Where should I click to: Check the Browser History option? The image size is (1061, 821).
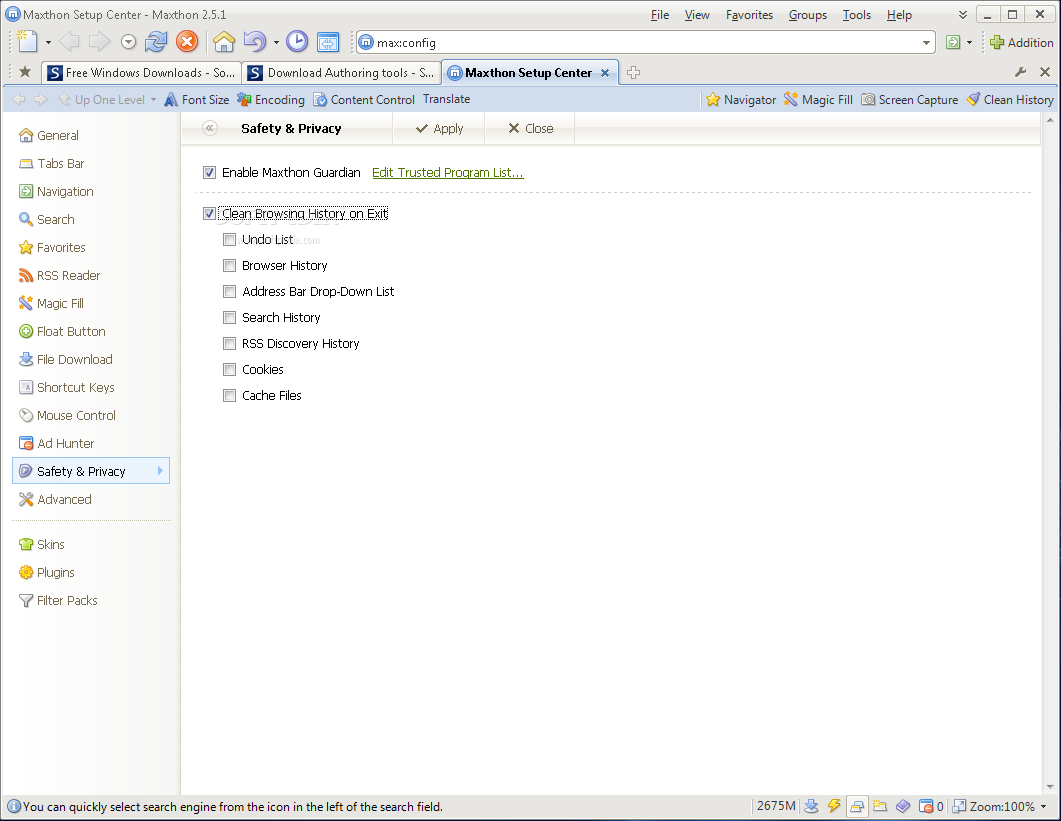pos(229,265)
